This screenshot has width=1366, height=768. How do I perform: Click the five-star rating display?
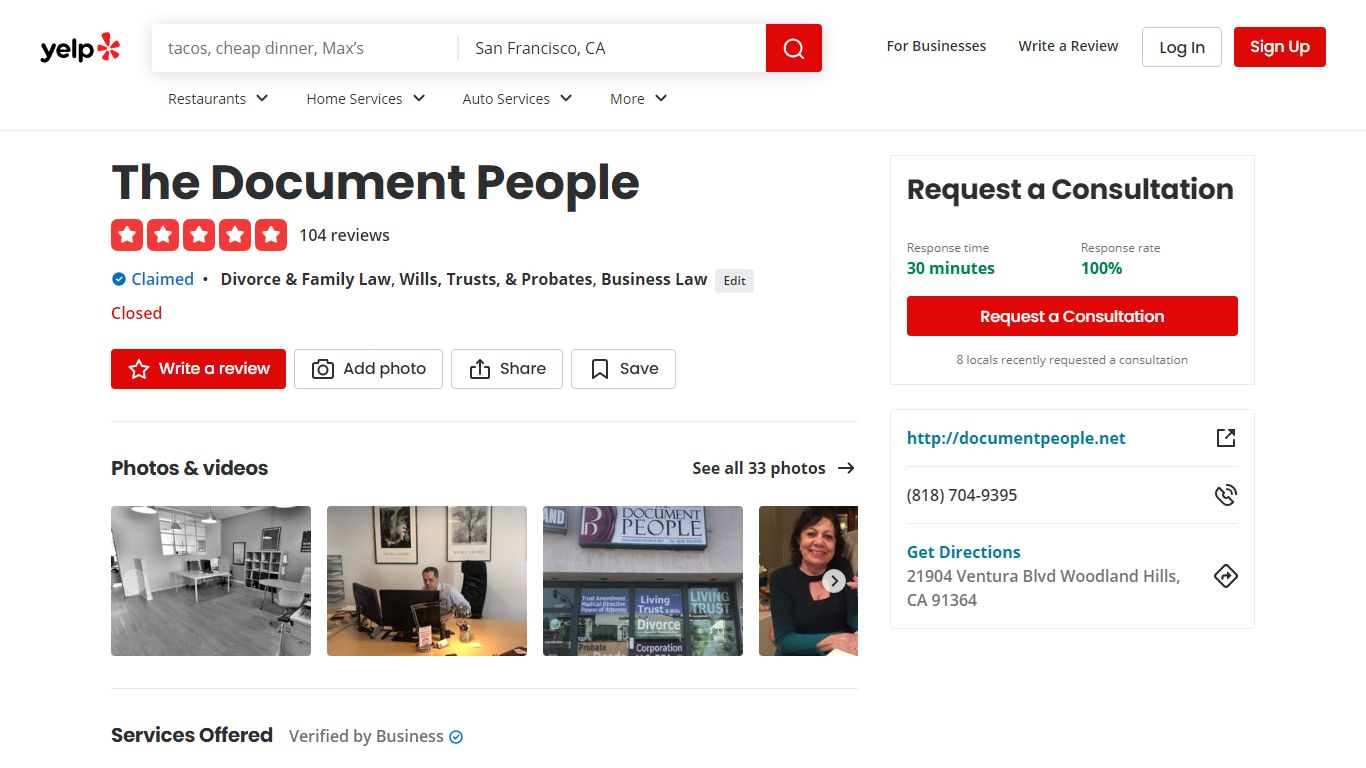pos(199,235)
